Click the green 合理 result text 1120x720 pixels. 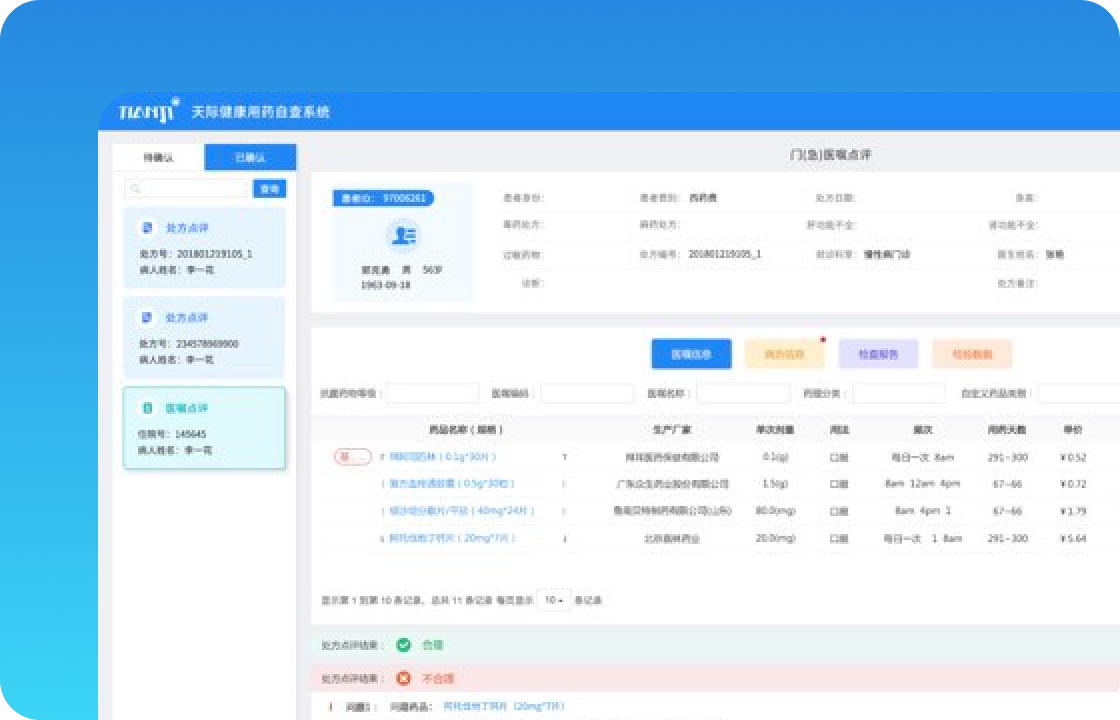(433, 645)
